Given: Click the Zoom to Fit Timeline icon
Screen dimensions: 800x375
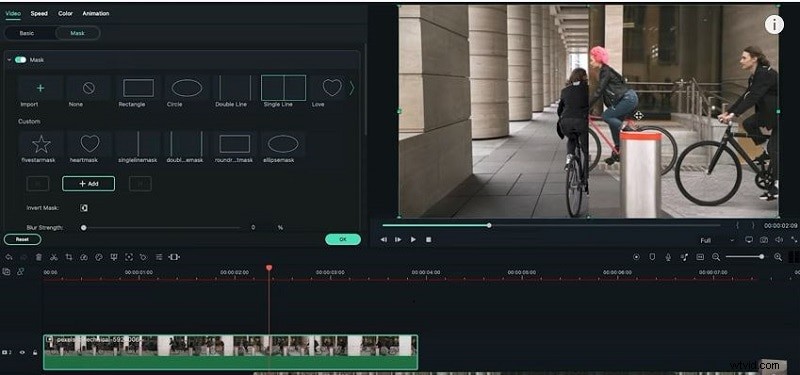Looking at the screenshot, I should coord(174,257).
